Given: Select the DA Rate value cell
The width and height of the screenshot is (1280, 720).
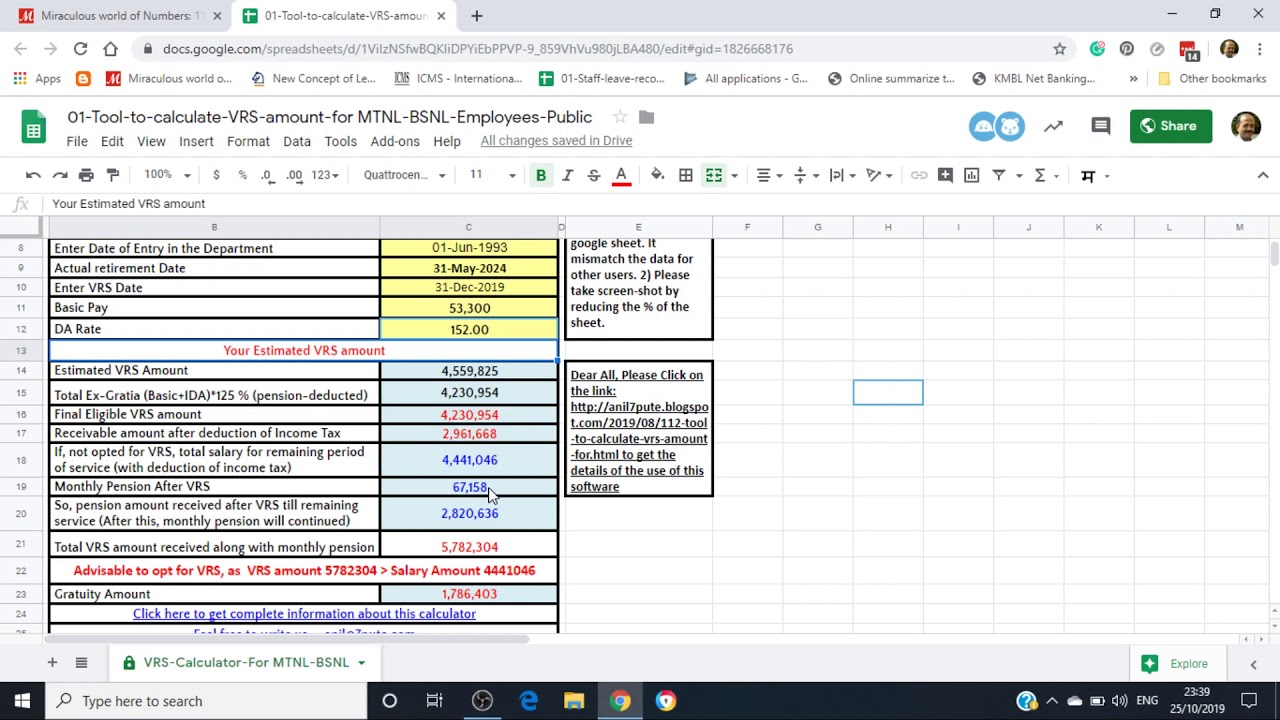Looking at the screenshot, I should 469,329.
